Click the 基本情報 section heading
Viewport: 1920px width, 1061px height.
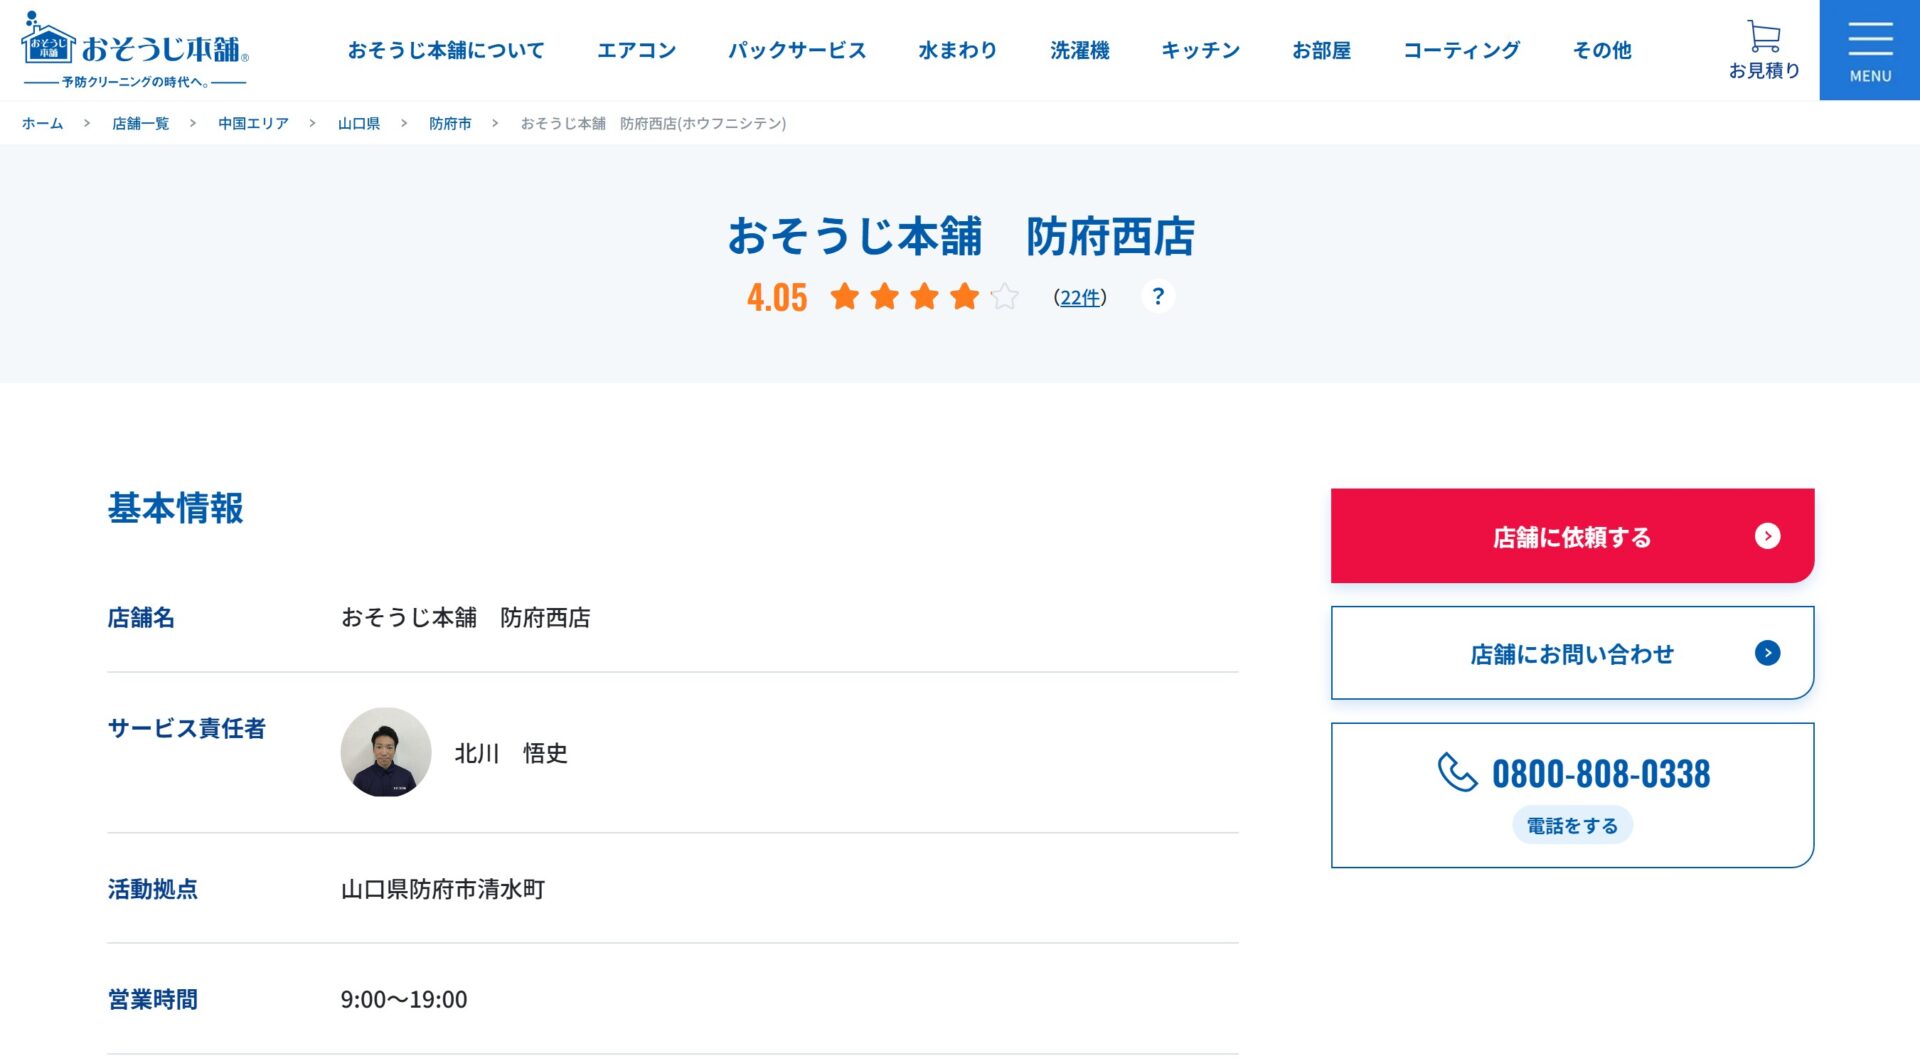(176, 508)
